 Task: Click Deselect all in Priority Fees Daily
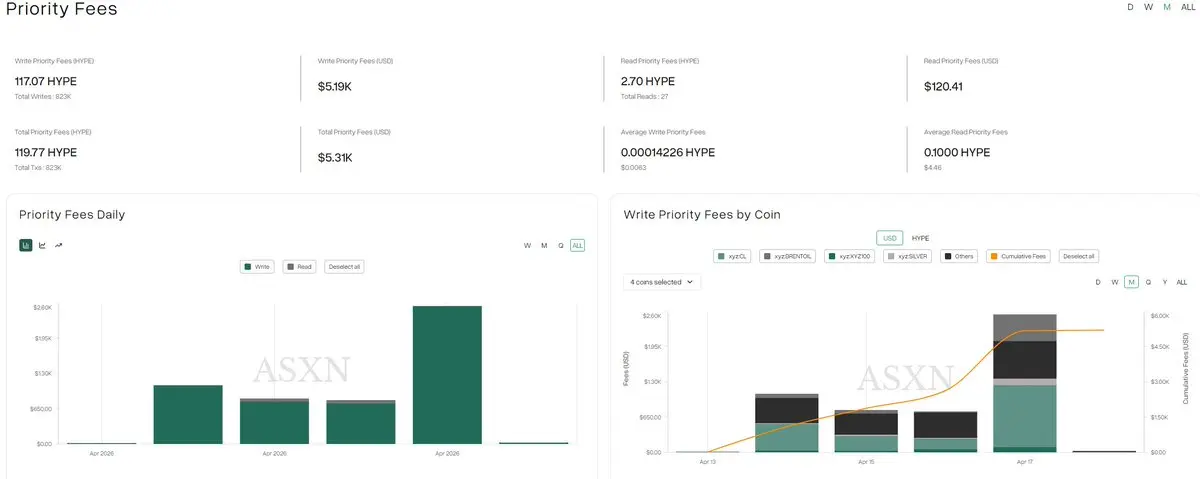point(344,267)
